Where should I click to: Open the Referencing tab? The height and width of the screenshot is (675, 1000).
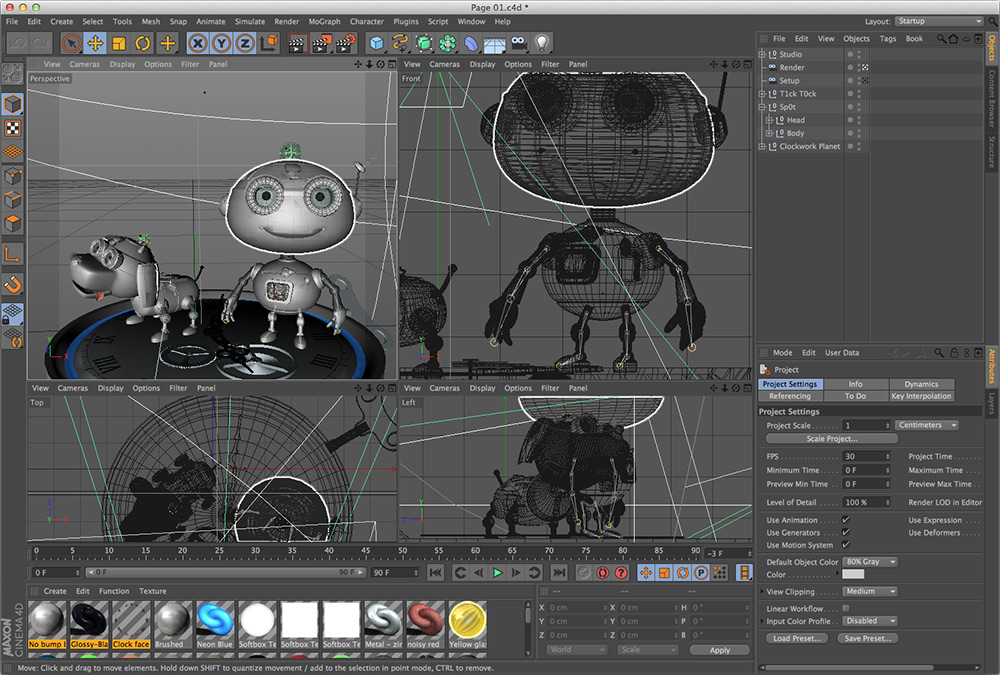(790, 396)
